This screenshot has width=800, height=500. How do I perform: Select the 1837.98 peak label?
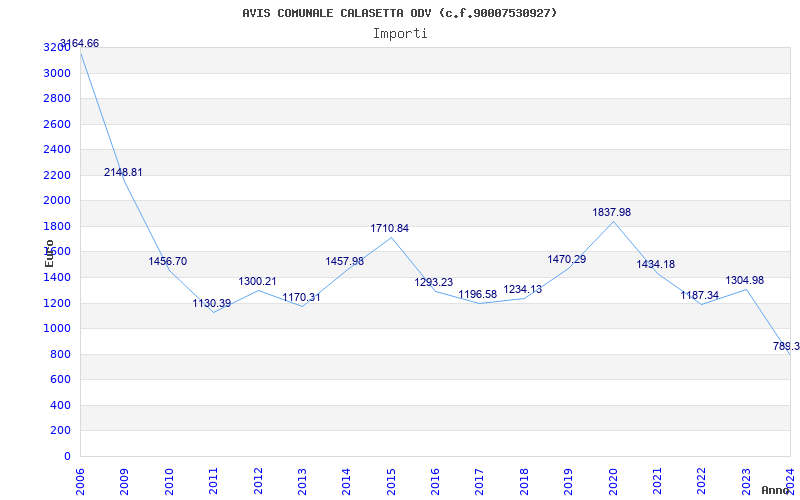click(x=612, y=212)
